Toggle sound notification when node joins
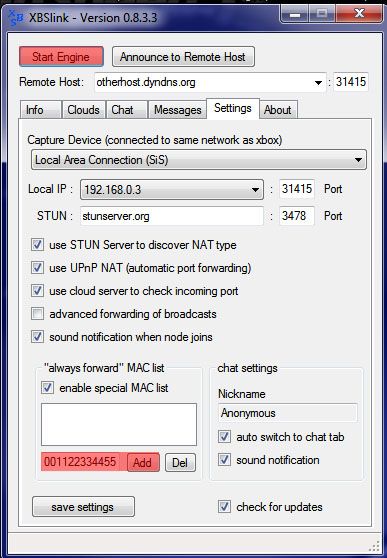The width and height of the screenshot is (387, 558). pos(37,337)
